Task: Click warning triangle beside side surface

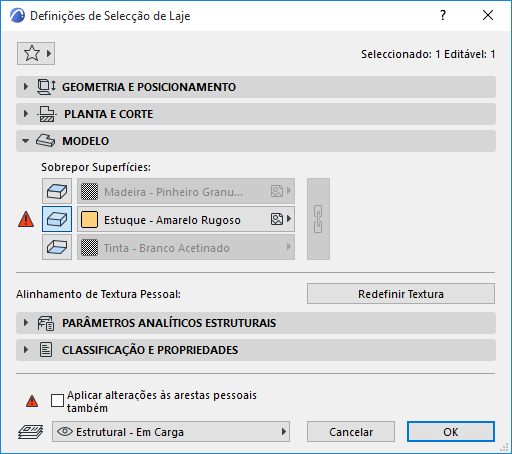Action: coord(26,219)
